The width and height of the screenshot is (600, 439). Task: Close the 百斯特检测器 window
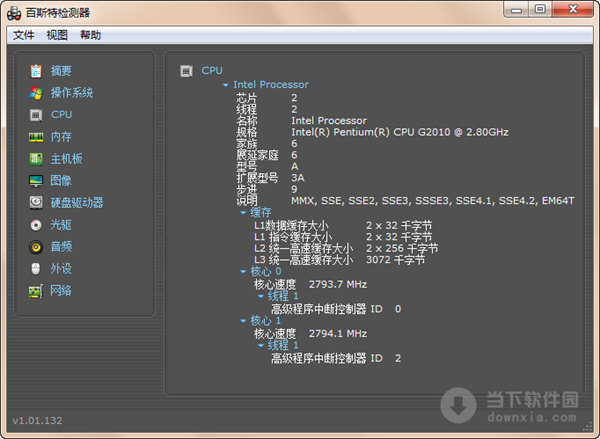573,10
